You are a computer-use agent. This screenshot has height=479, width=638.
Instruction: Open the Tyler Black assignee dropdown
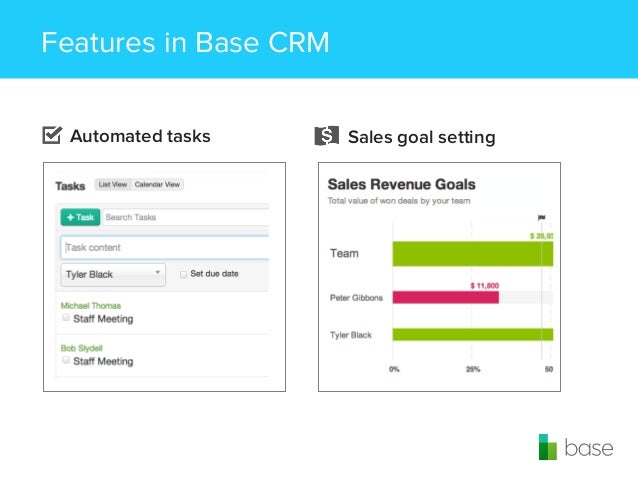[113, 275]
